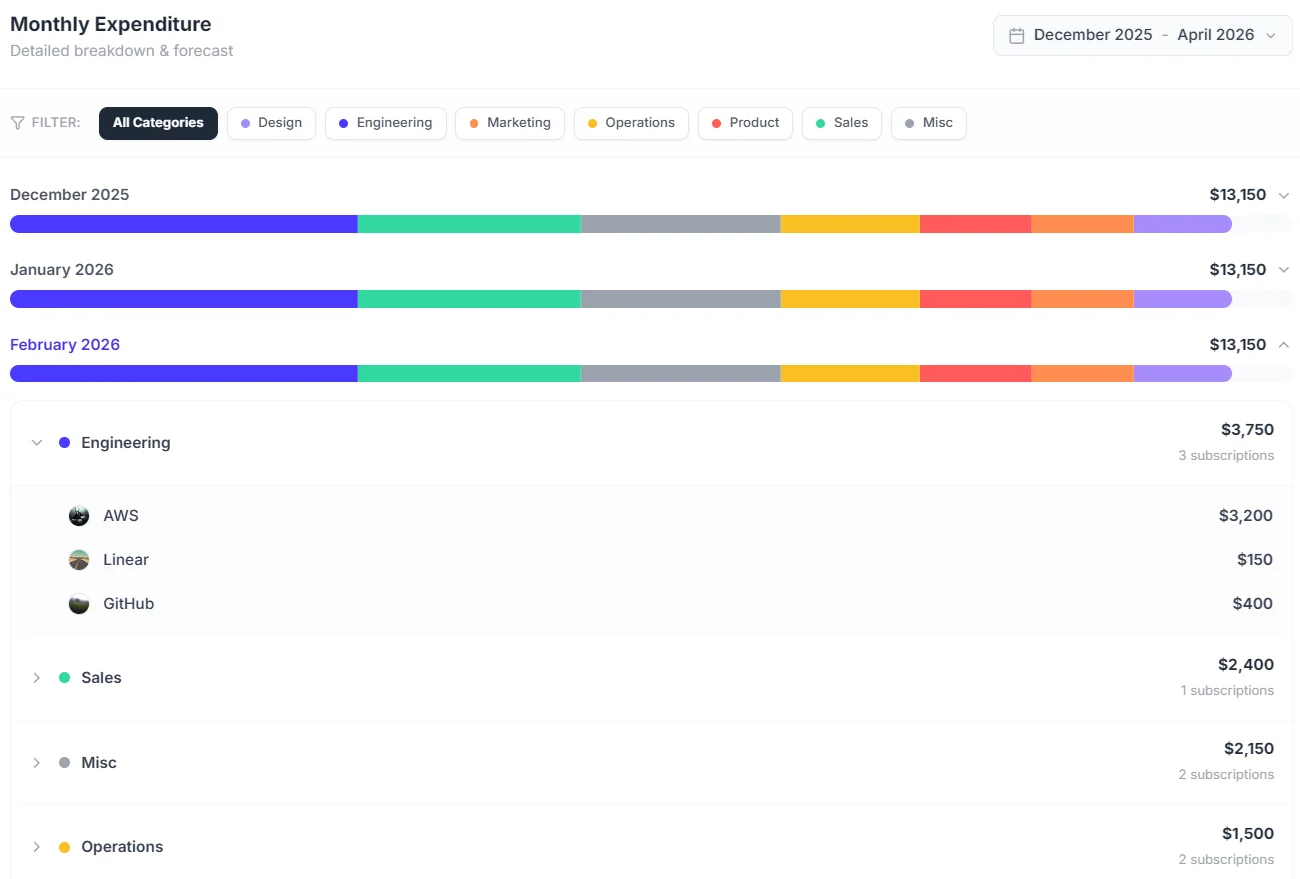The height and width of the screenshot is (879, 1300).
Task: Expand the Misc category row
Action: [37, 763]
